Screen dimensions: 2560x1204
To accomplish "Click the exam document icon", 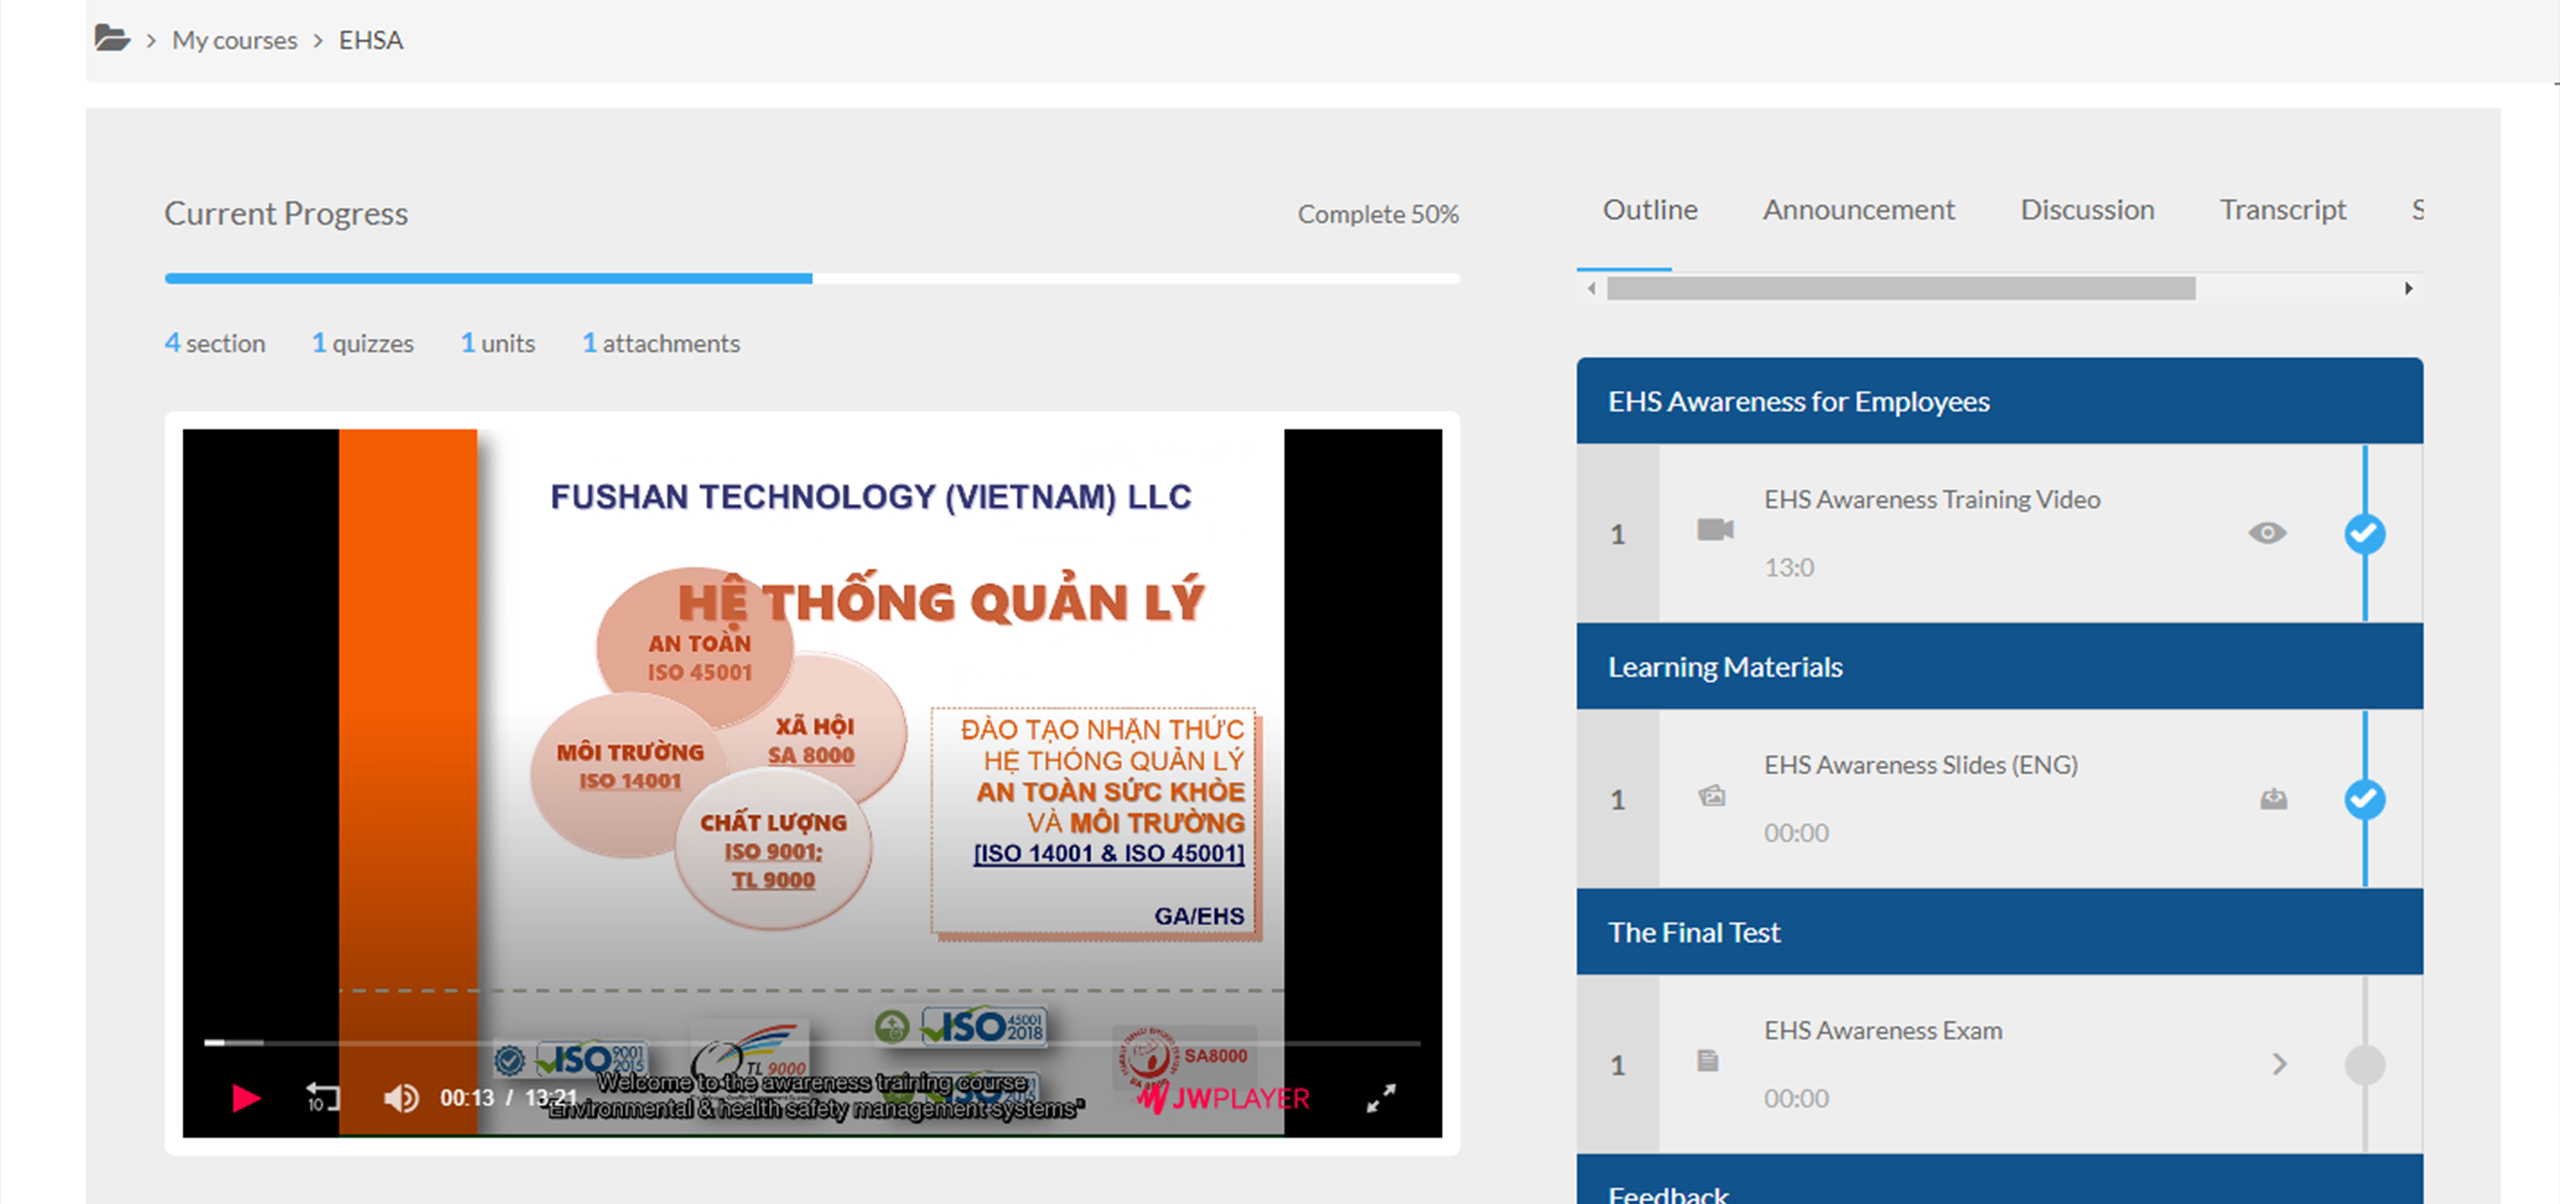I will (1708, 1061).
